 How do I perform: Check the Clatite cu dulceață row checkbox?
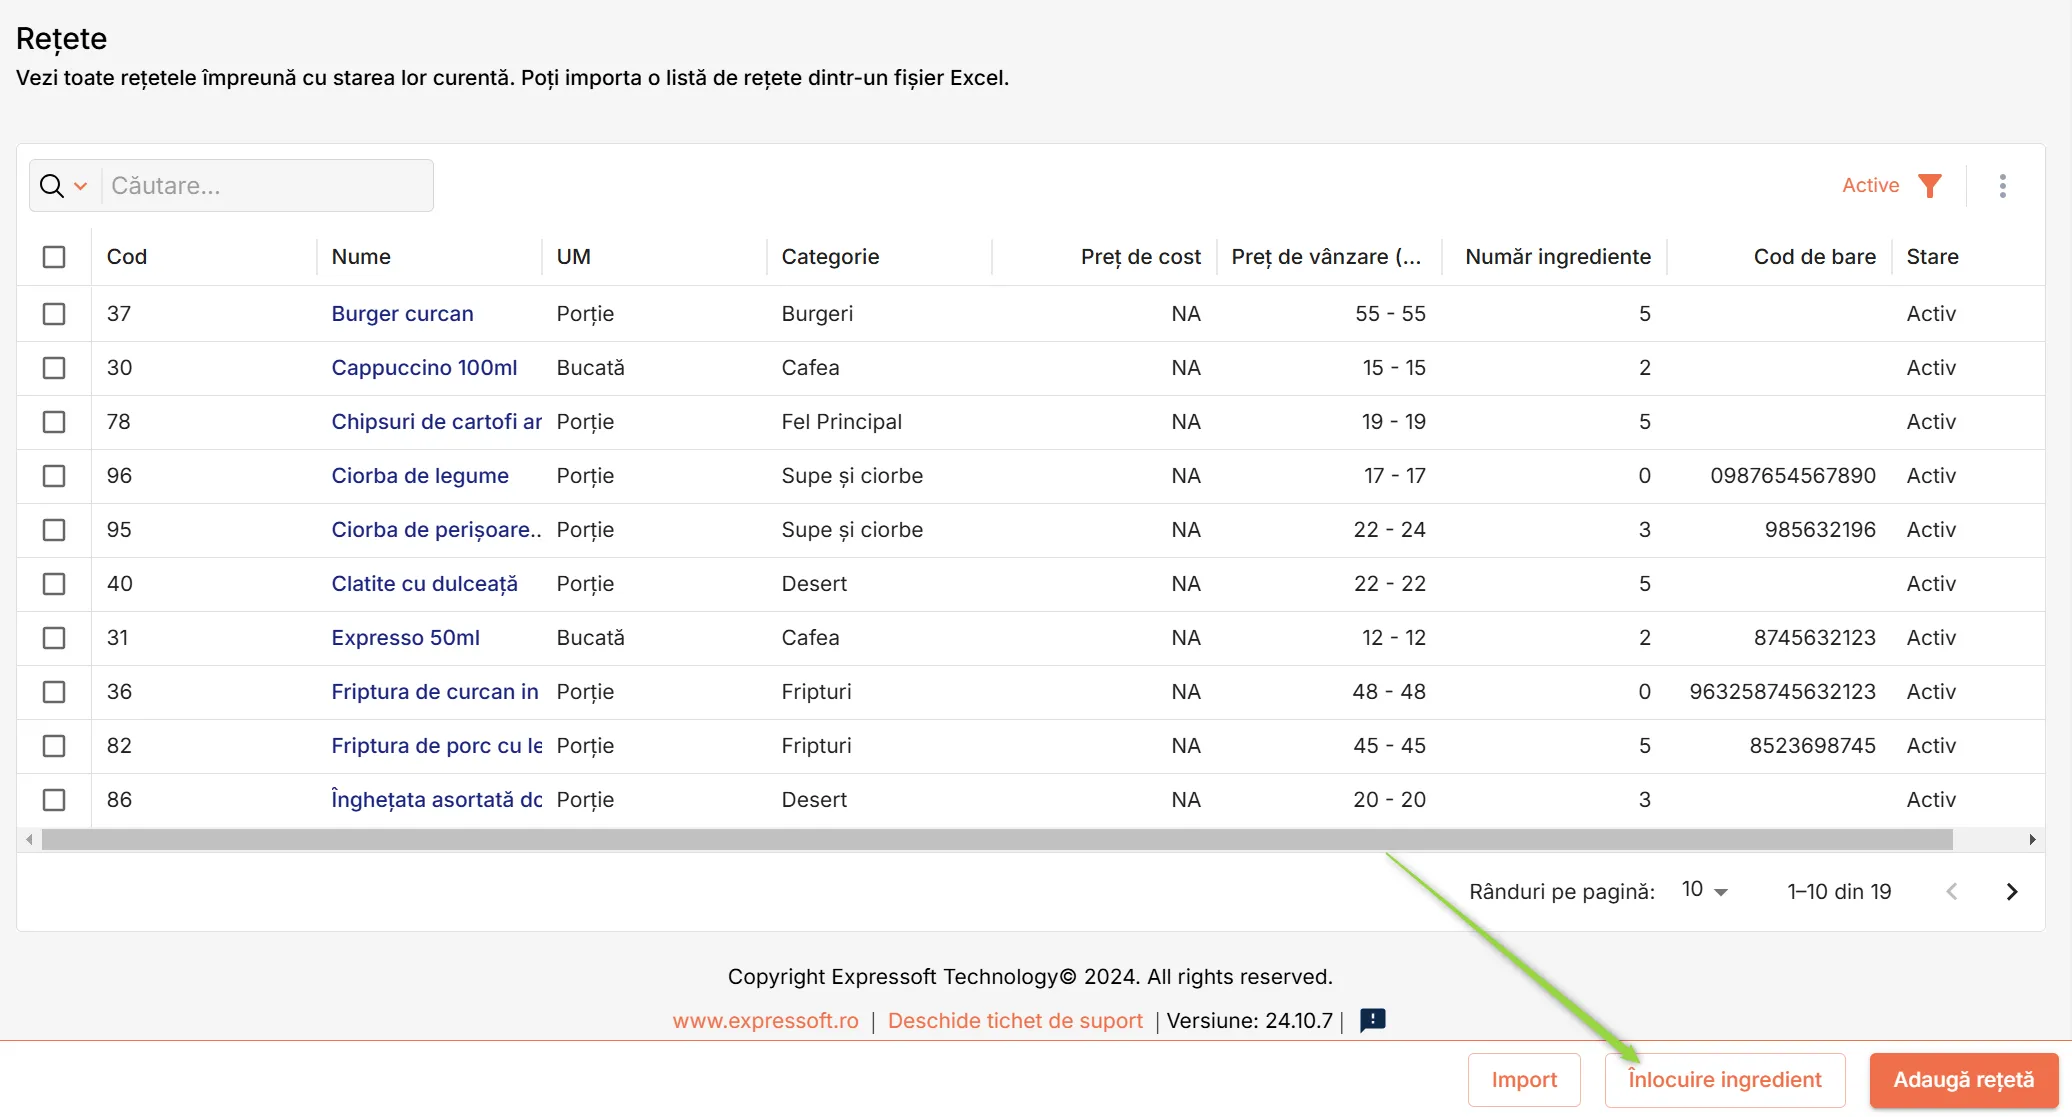click(54, 584)
